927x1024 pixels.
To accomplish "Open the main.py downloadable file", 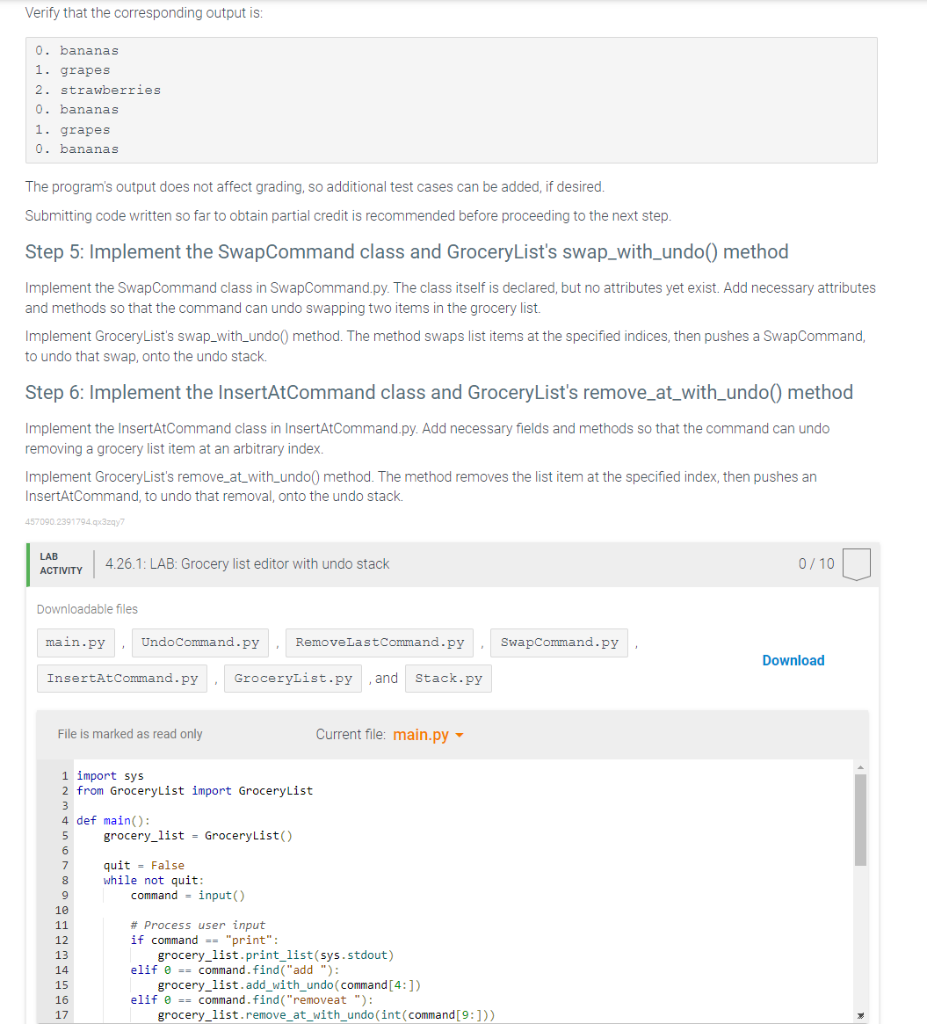I will coord(75,643).
